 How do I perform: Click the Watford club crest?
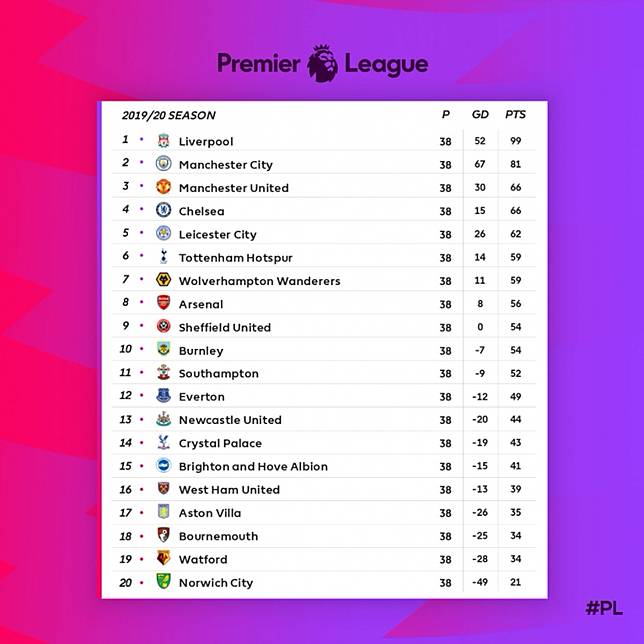click(163, 559)
